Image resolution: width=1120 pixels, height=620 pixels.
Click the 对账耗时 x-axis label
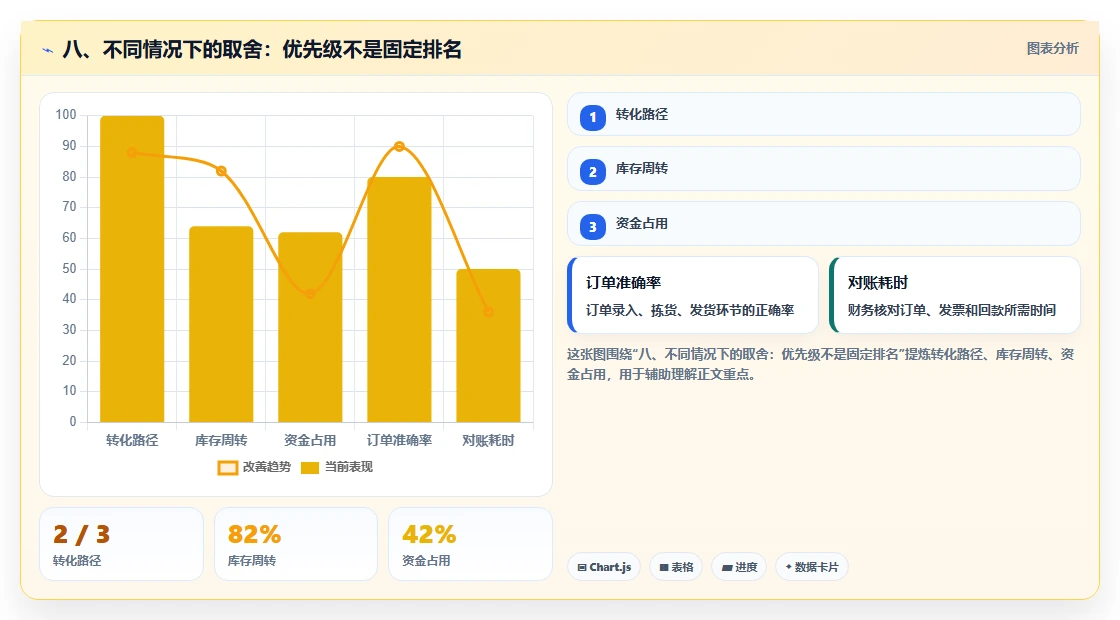tap(489, 440)
